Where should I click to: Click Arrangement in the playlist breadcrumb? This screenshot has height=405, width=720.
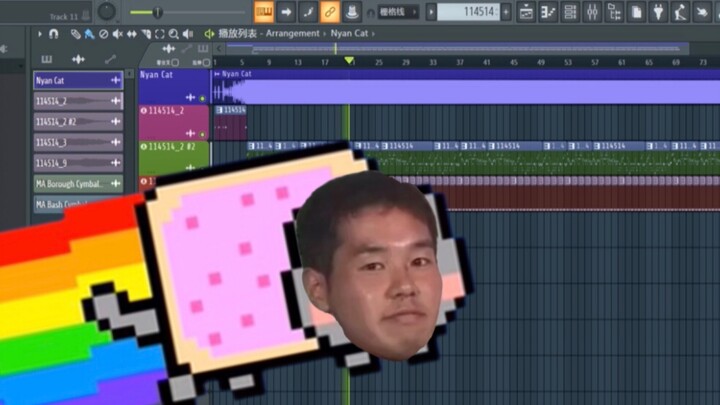click(x=292, y=34)
